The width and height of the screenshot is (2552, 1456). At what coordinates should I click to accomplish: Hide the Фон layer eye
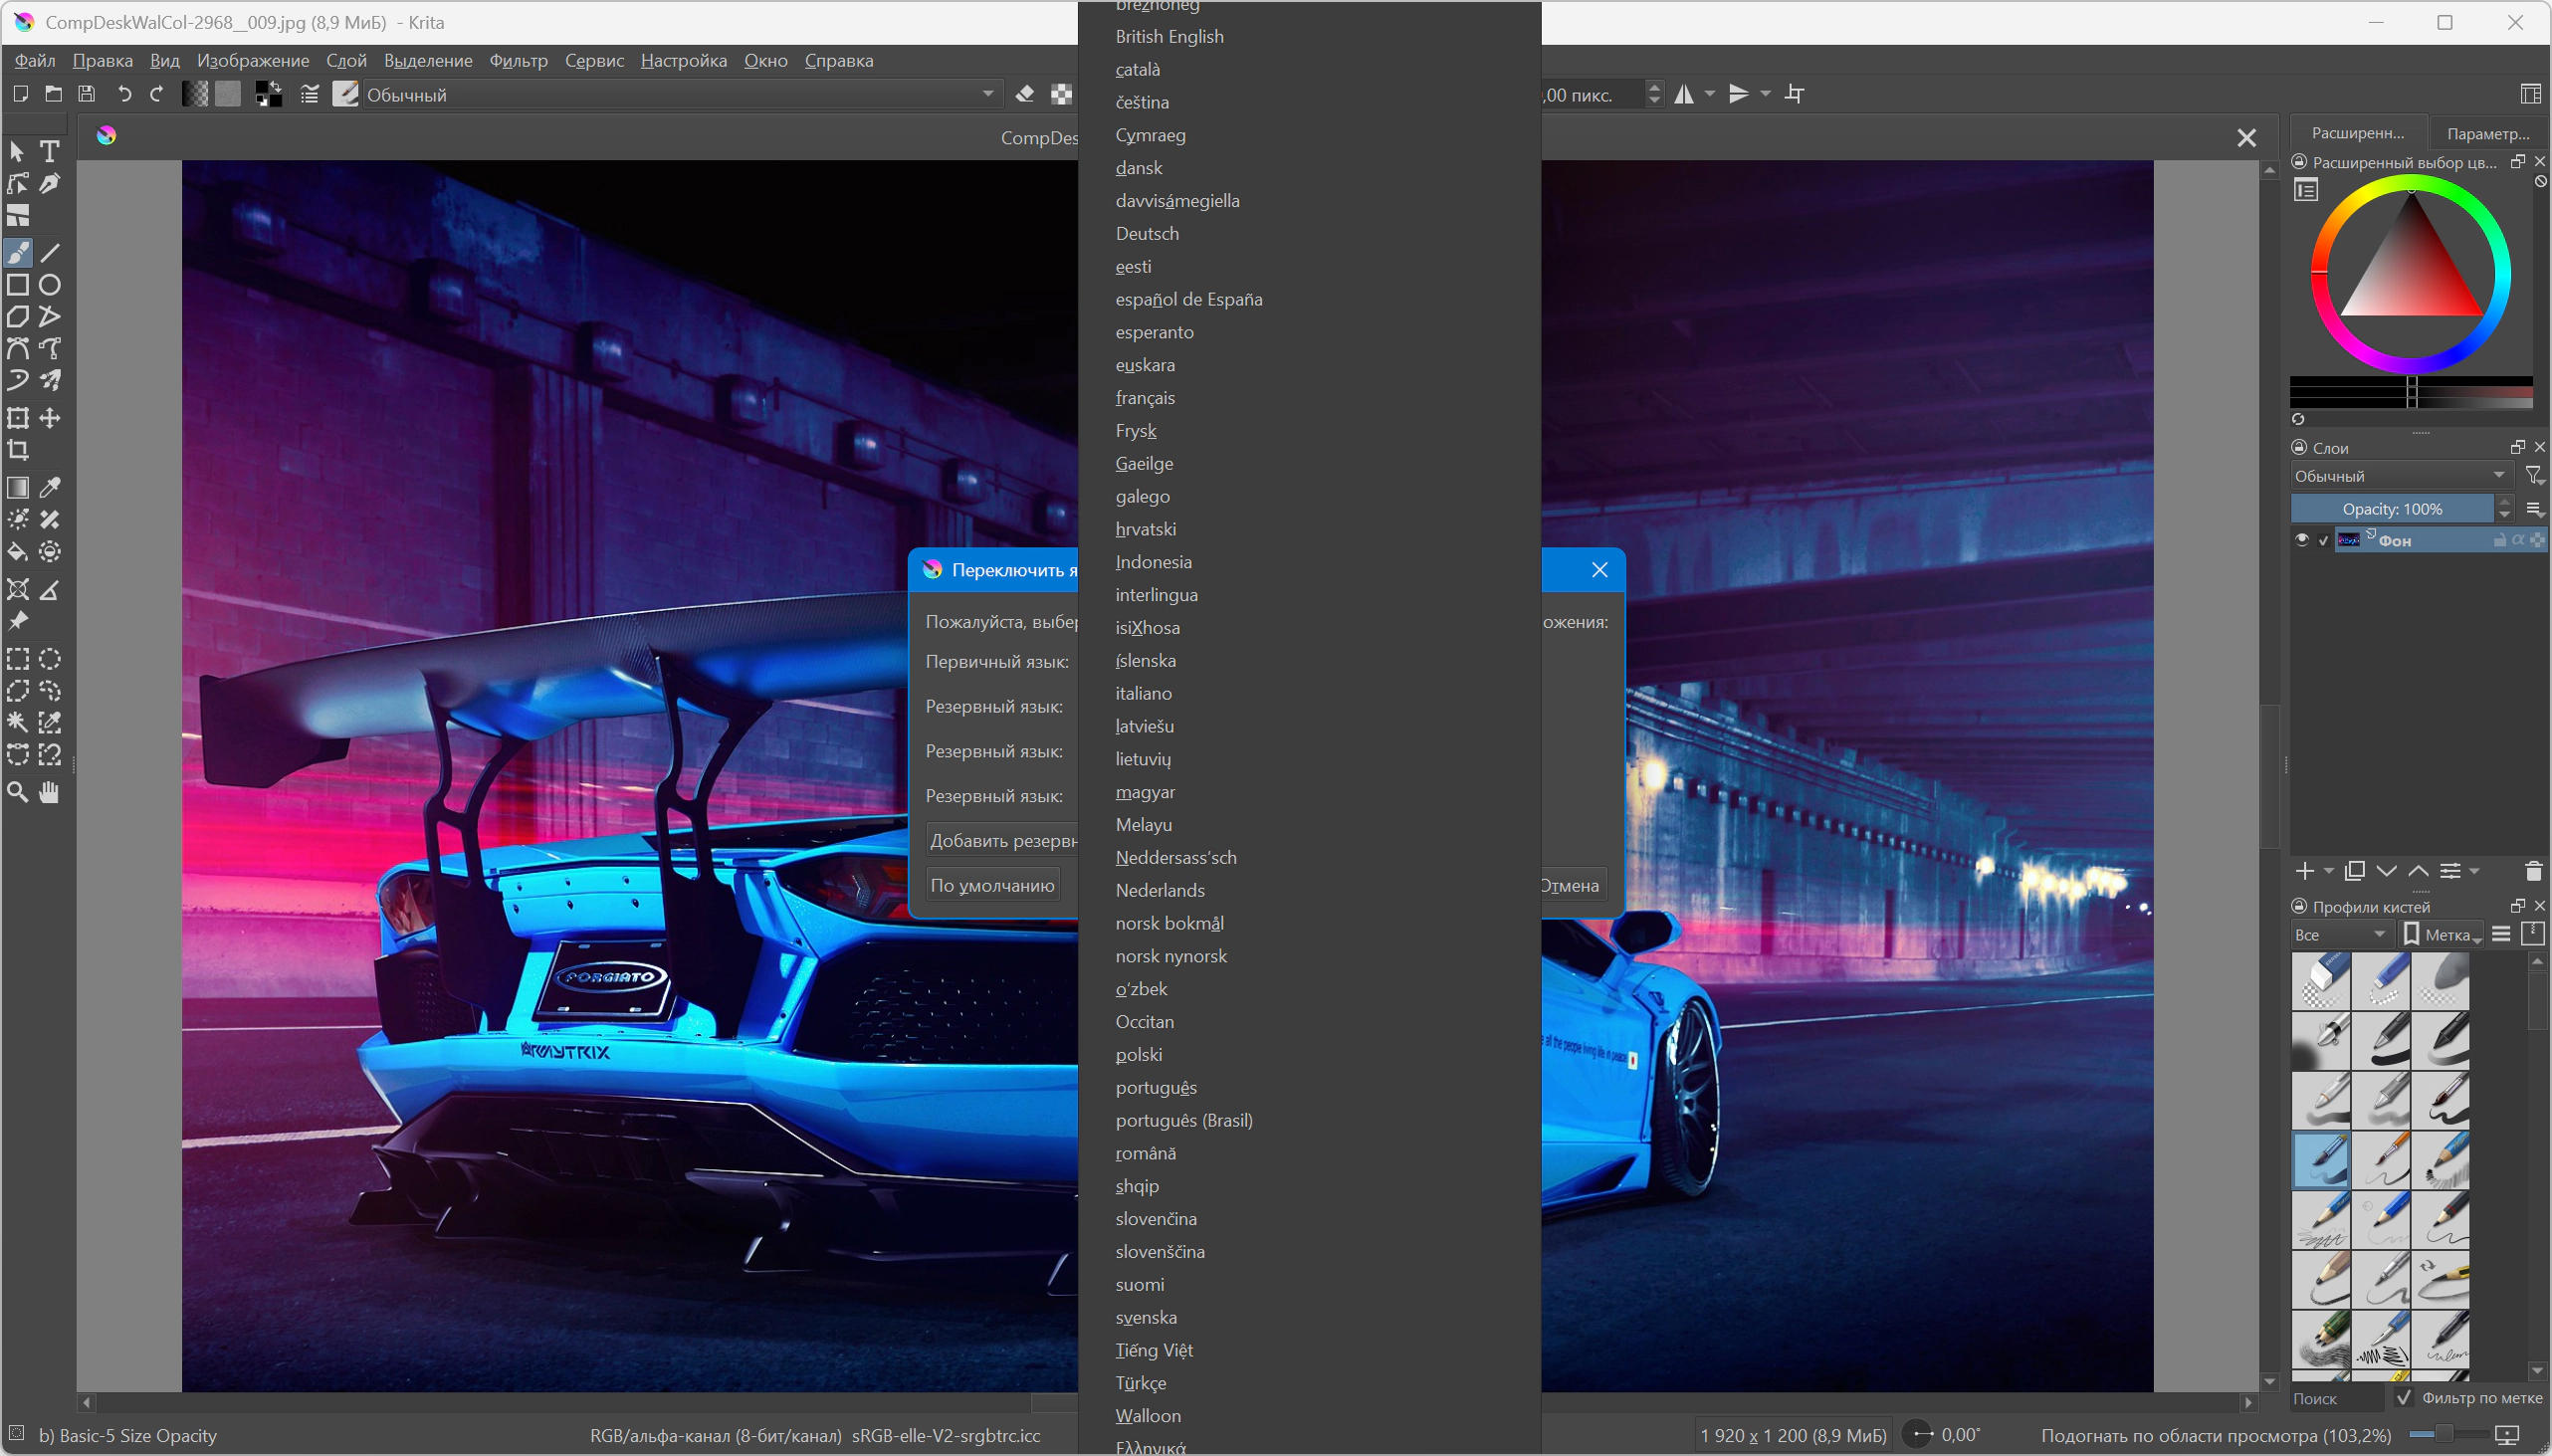2302,540
